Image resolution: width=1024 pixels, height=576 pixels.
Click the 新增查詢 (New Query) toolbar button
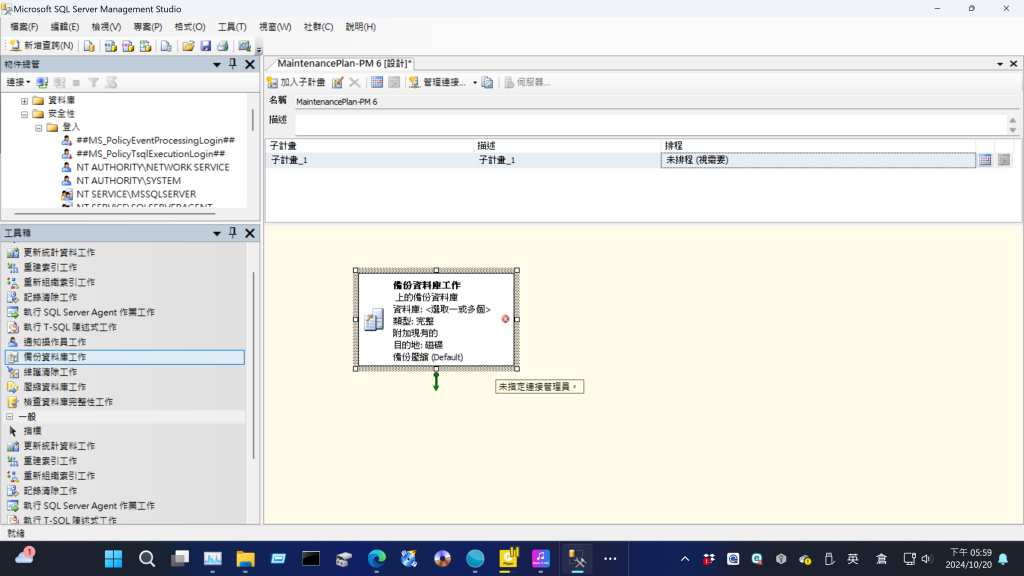point(42,46)
